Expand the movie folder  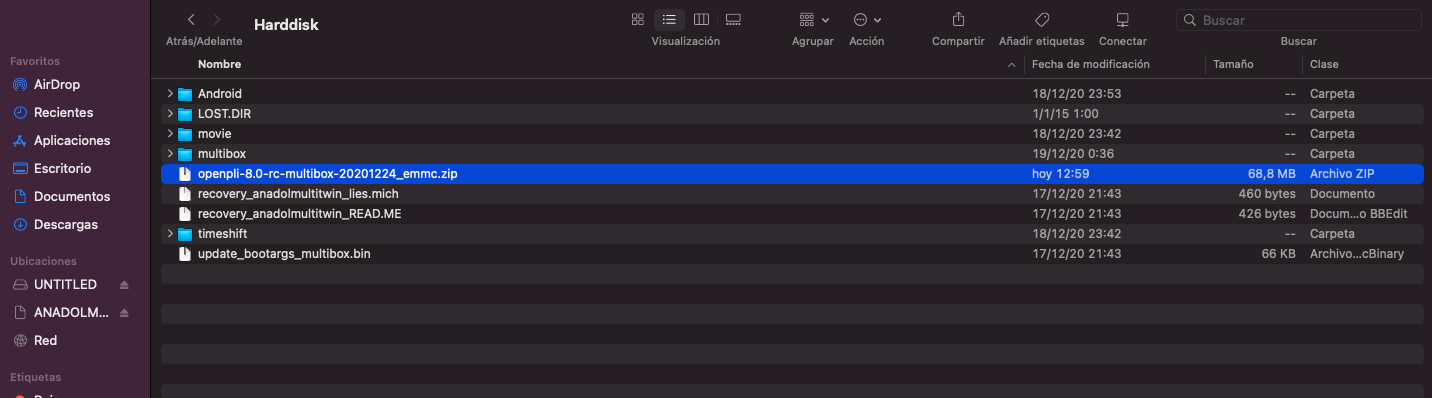170,133
